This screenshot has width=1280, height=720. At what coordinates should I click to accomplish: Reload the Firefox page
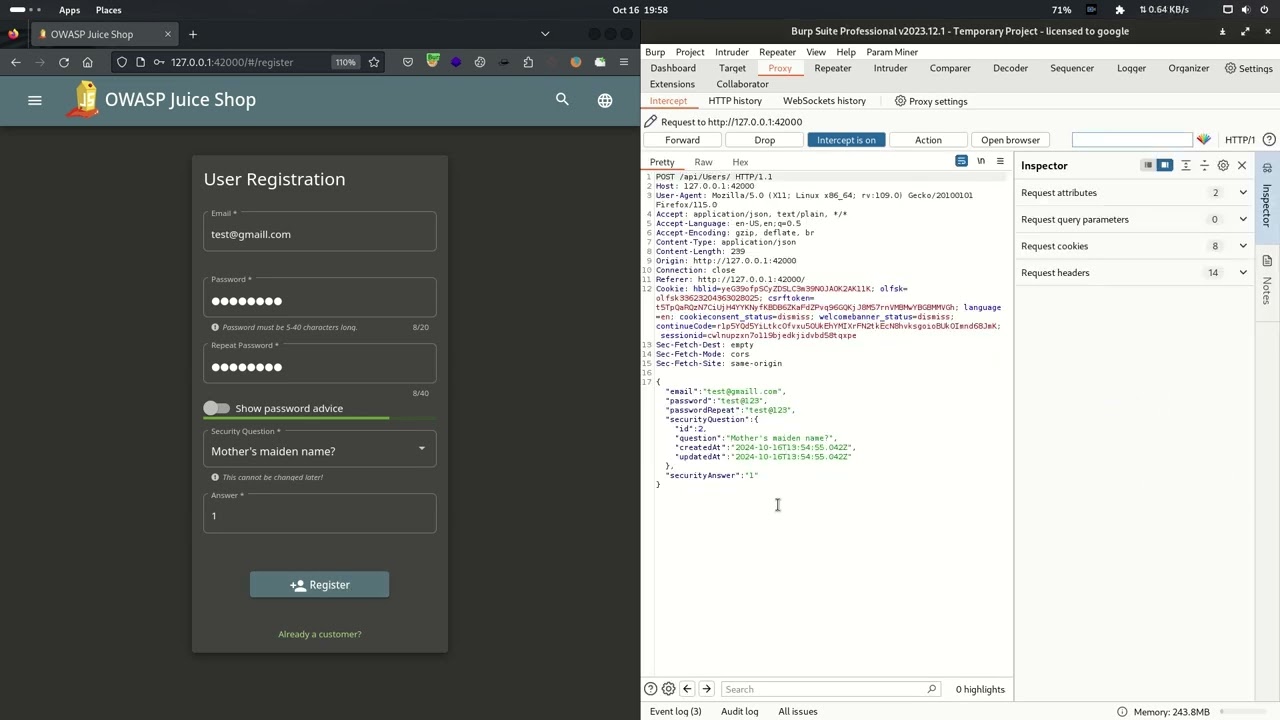64,62
